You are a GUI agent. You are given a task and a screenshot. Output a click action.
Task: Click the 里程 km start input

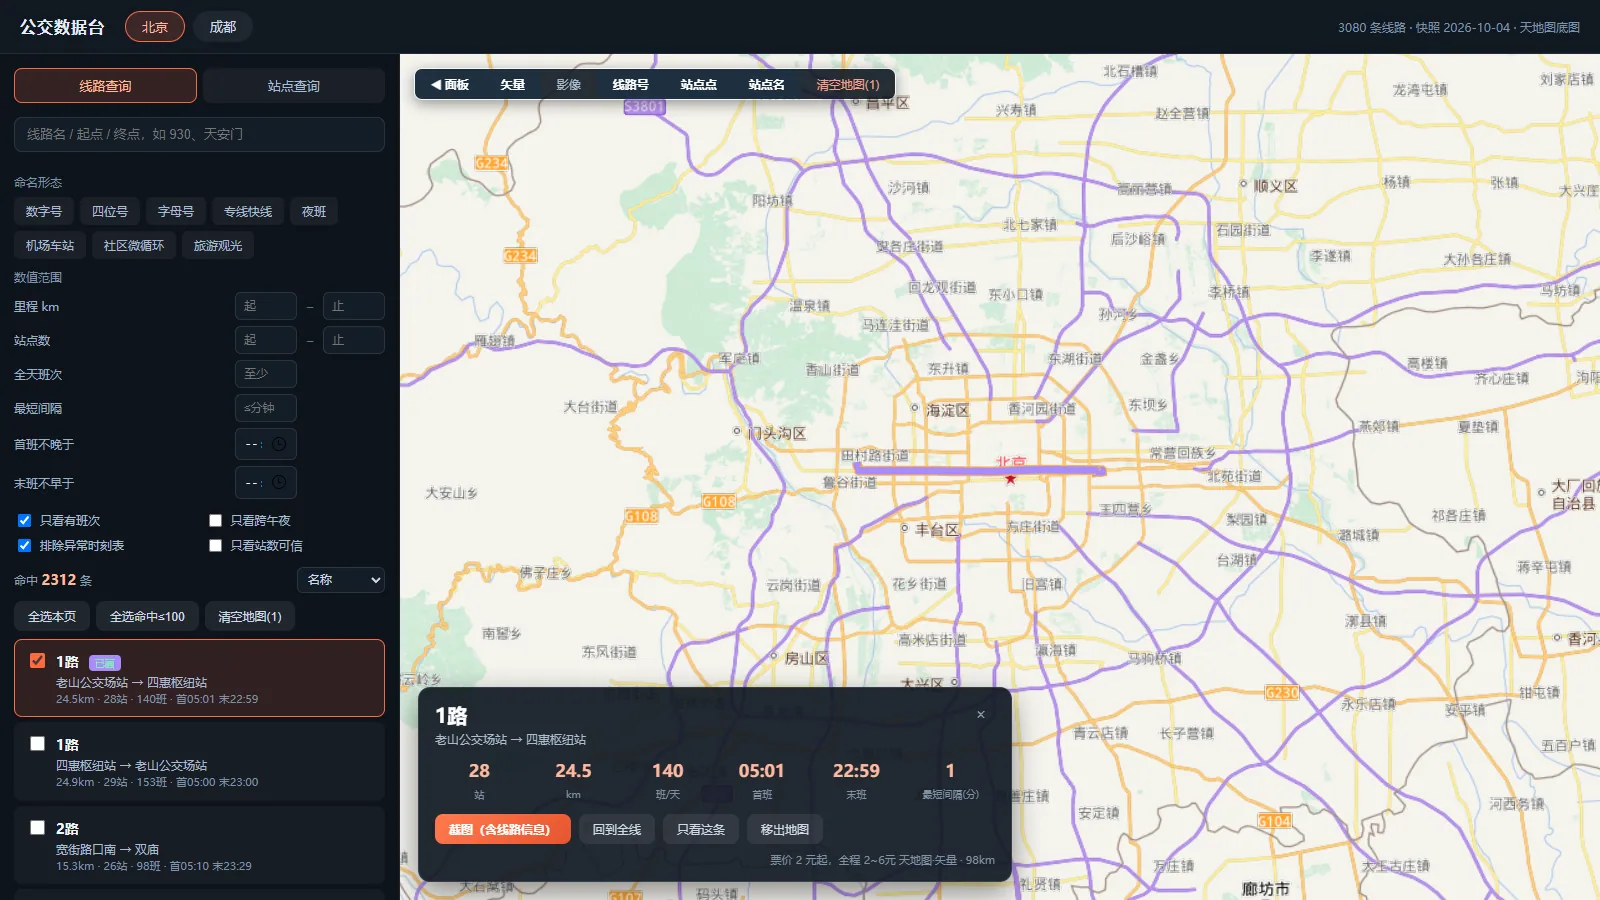[x=266, y=306]
